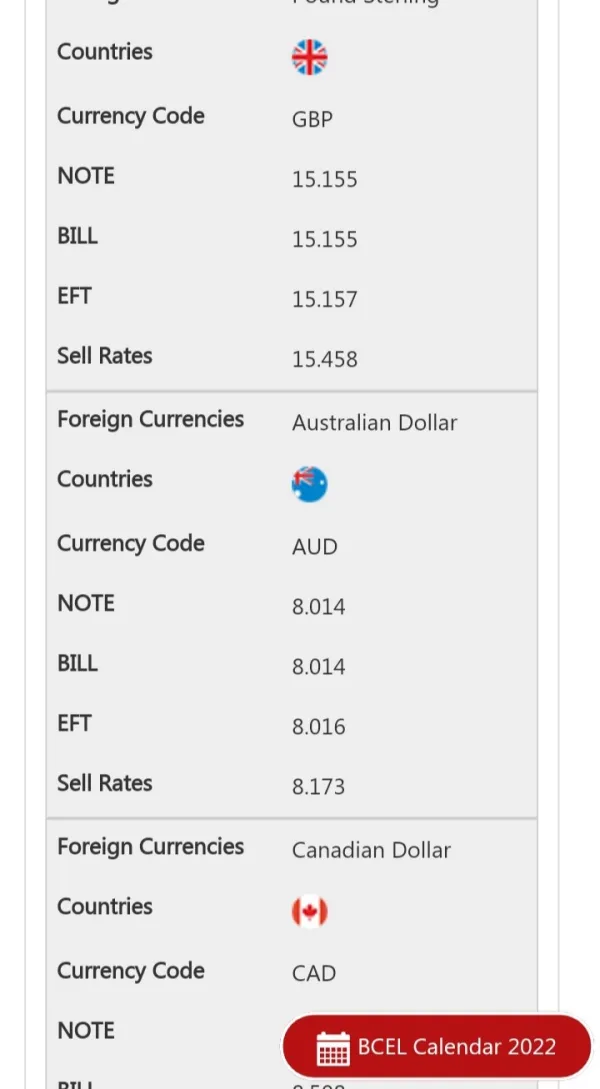Click the calendar icon in red button
Screen dimensions: 600x1089
pos(333,1048)
